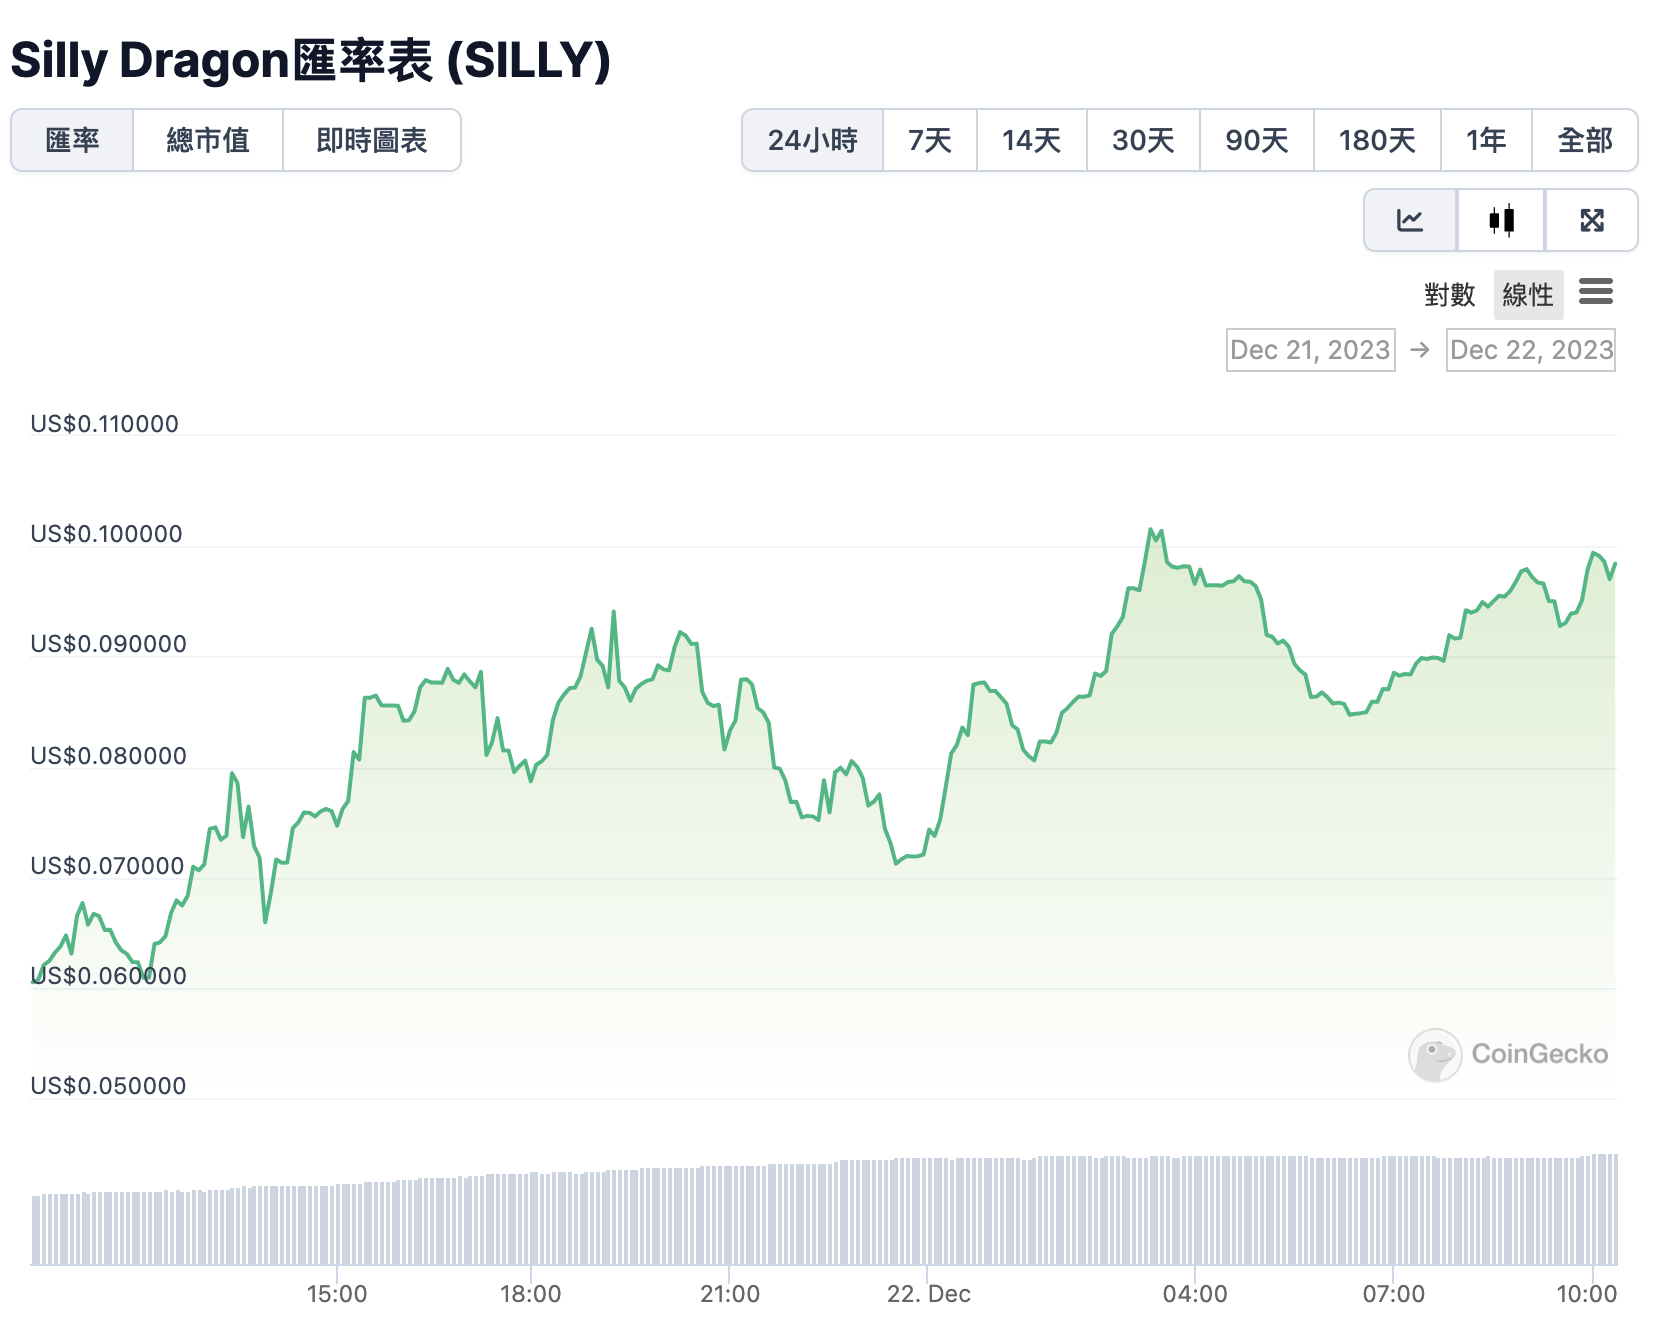Screen dimensions: 1680x1326
Task: Toggle the 24小時 time range
Action: 812,141
